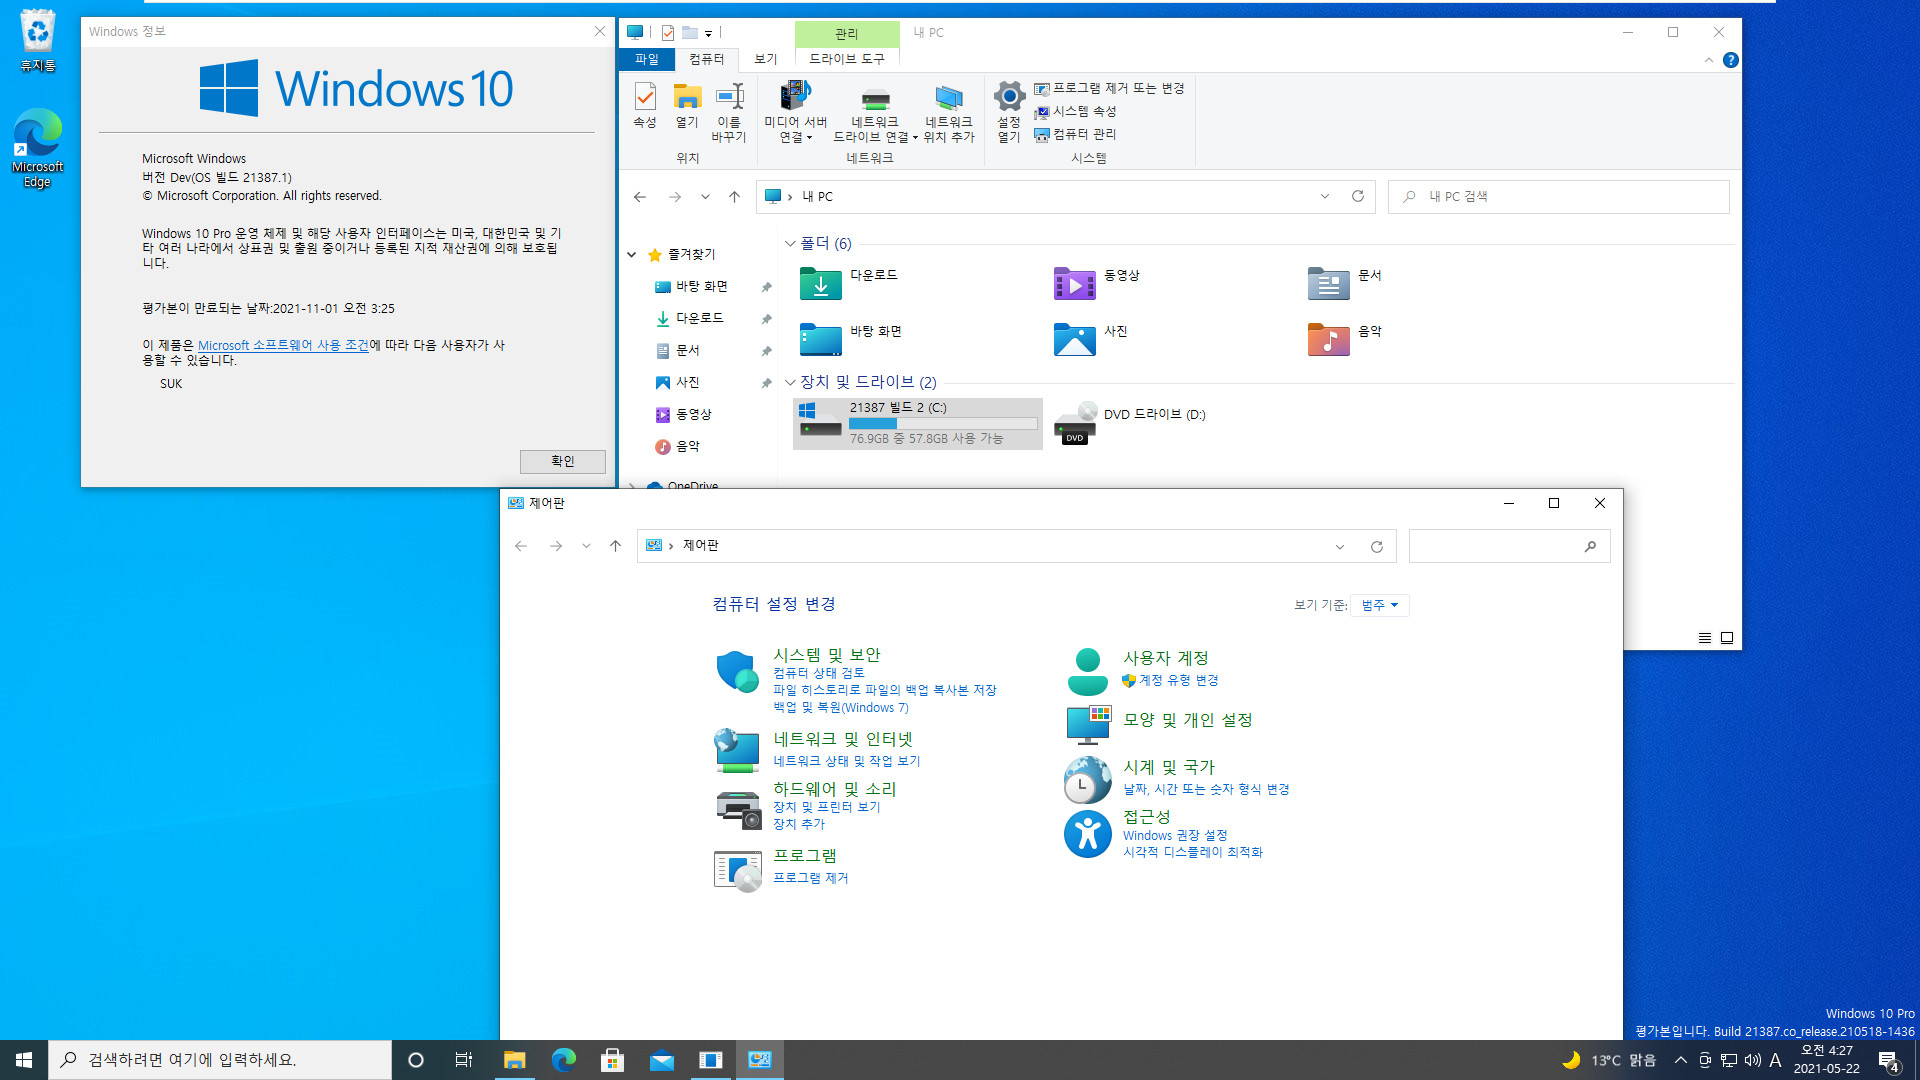Refresh the 내 PC address bar

[1357, 196]
